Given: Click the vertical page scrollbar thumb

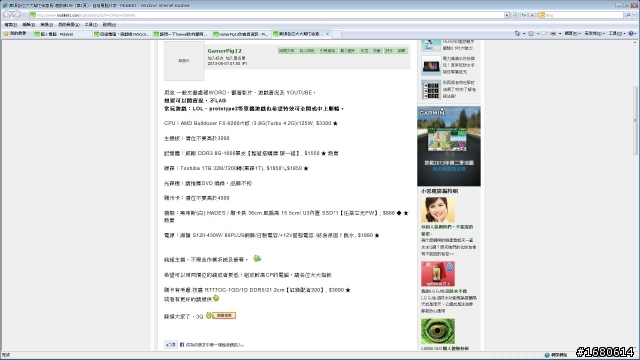Looking at the screenshot, I should (x=636, y=120).
